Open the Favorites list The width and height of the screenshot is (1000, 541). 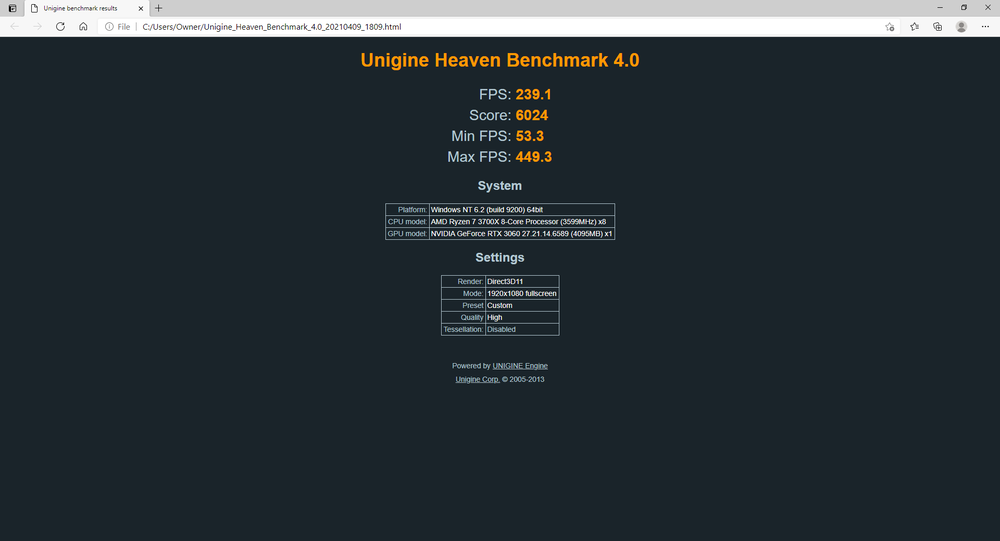[914, 27]
